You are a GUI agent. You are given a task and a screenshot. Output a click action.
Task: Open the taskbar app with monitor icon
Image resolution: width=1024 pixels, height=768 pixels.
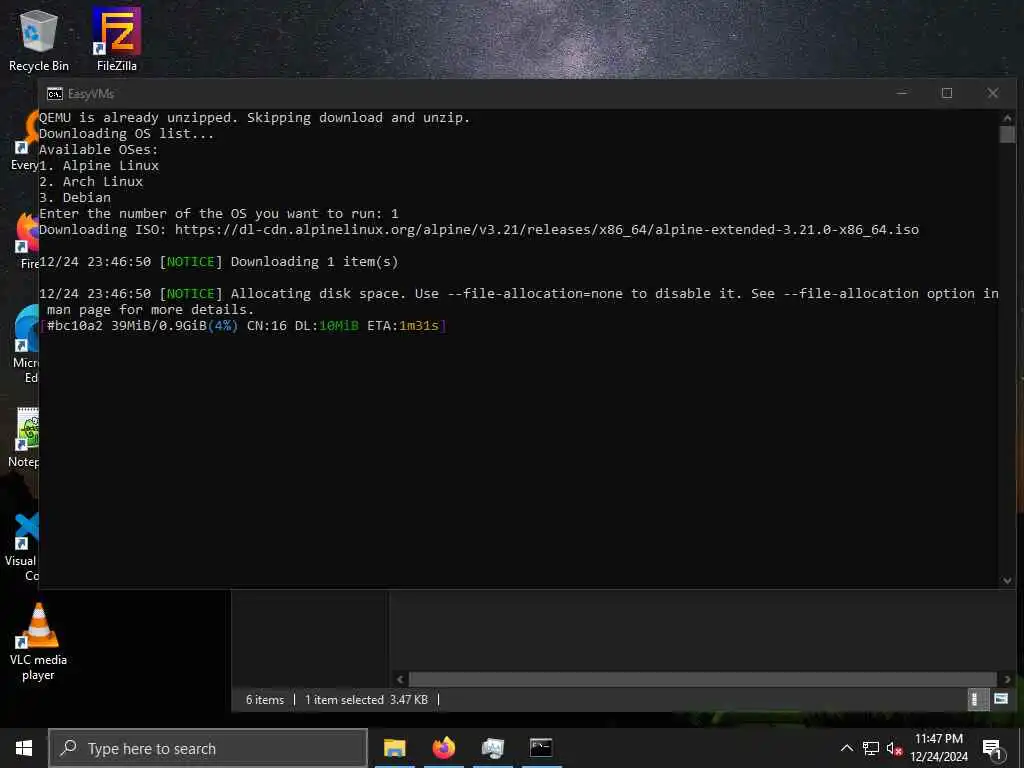coord(492,748)
